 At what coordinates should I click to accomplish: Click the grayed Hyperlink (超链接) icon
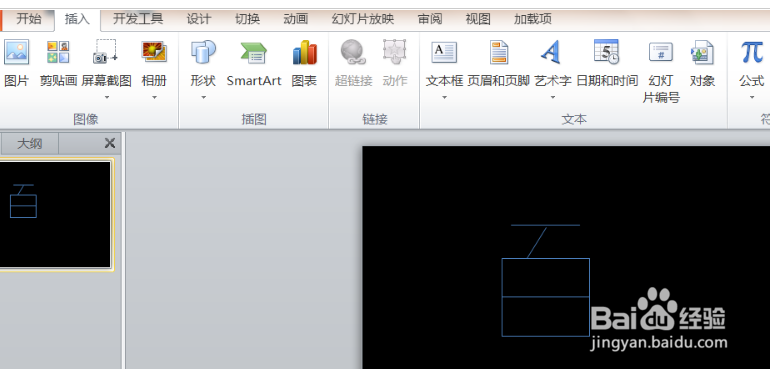click(x=353, y=52)
